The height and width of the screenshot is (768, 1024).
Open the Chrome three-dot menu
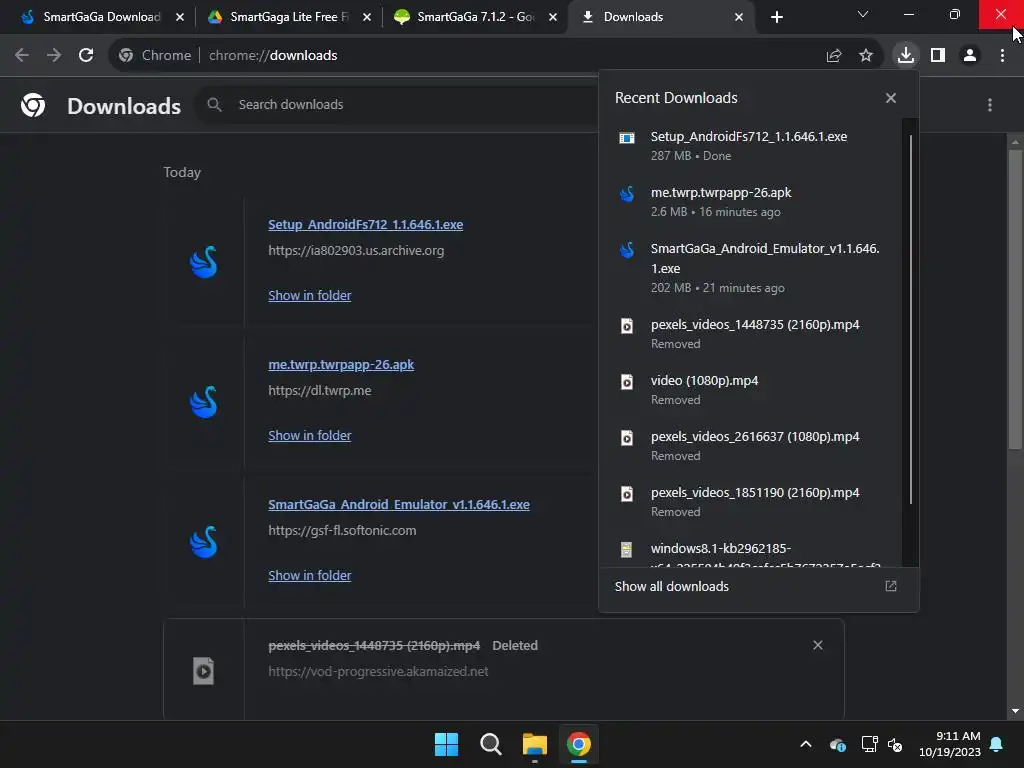(x=1002, y=56)
